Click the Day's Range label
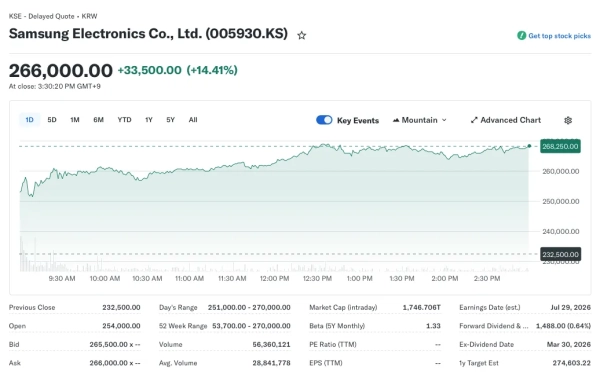Image resolution: width=600 pixels, height=374 pixels. click(178, 307)
